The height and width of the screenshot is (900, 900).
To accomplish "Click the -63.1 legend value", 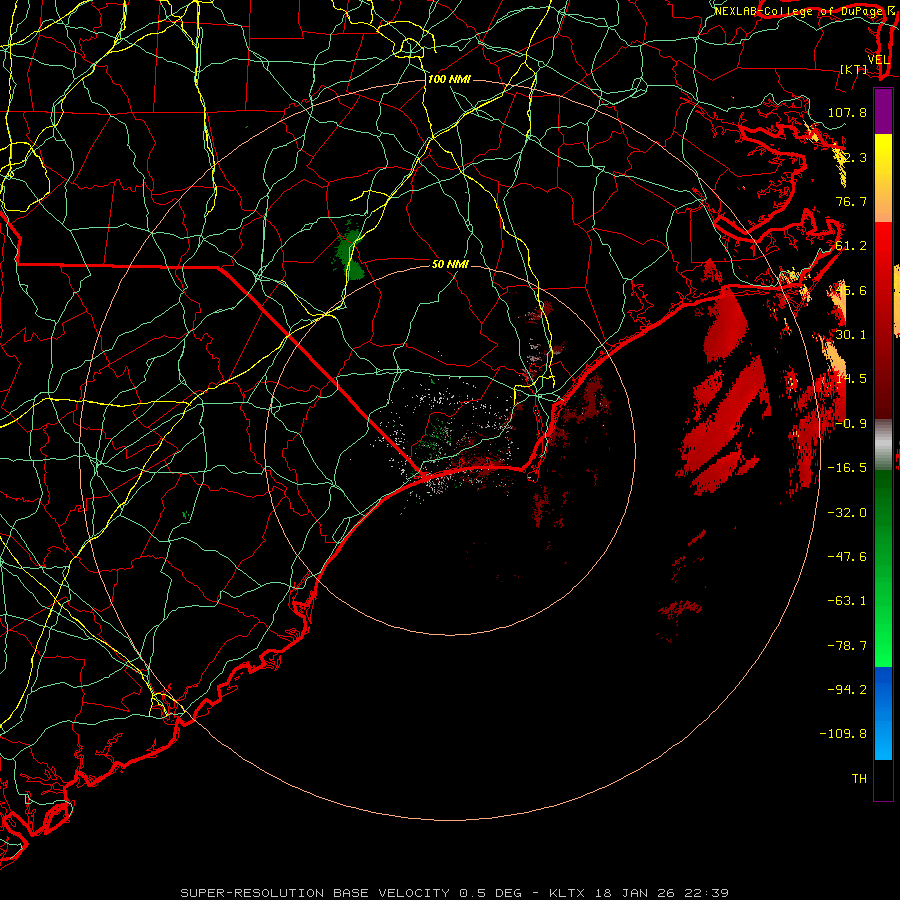I will (x=847, y=601).
